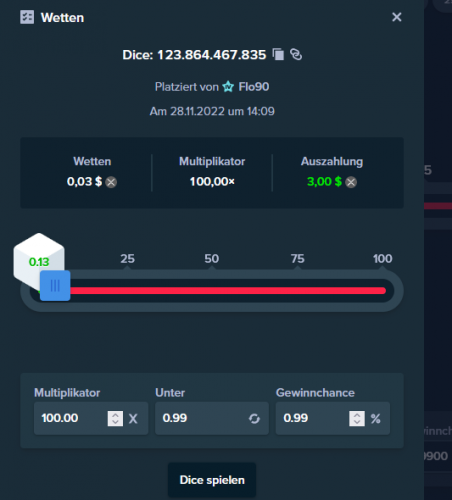
Task: Copy the bet share link icon
Action: 296,54
